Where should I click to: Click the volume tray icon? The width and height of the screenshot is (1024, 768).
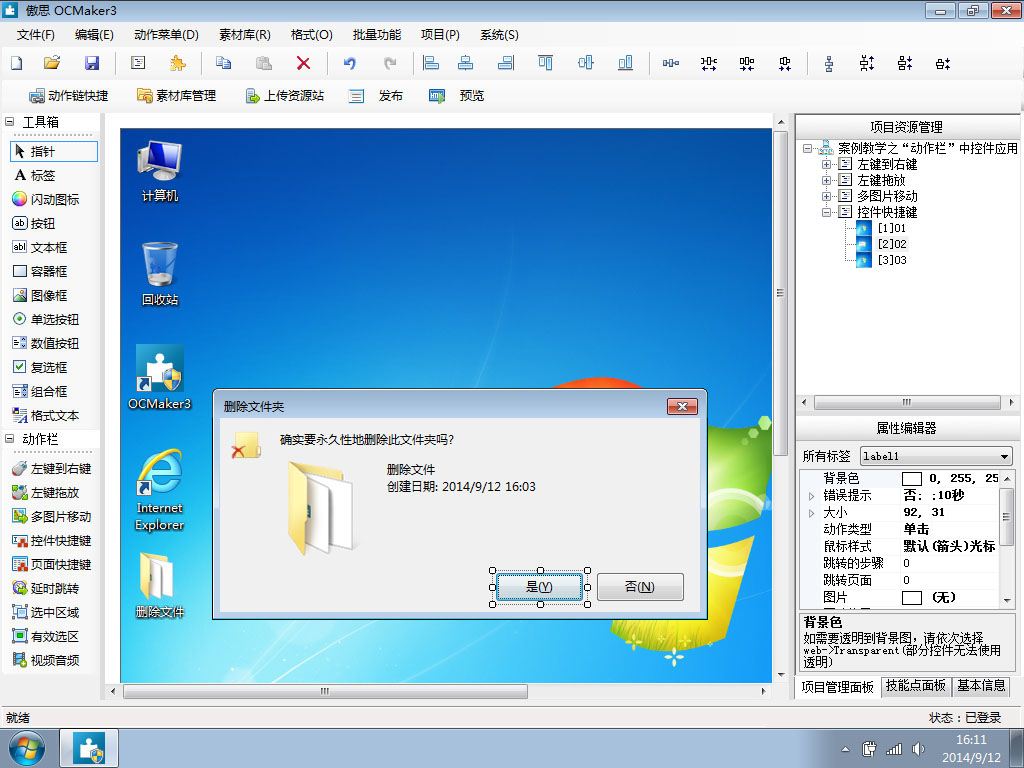919,749
